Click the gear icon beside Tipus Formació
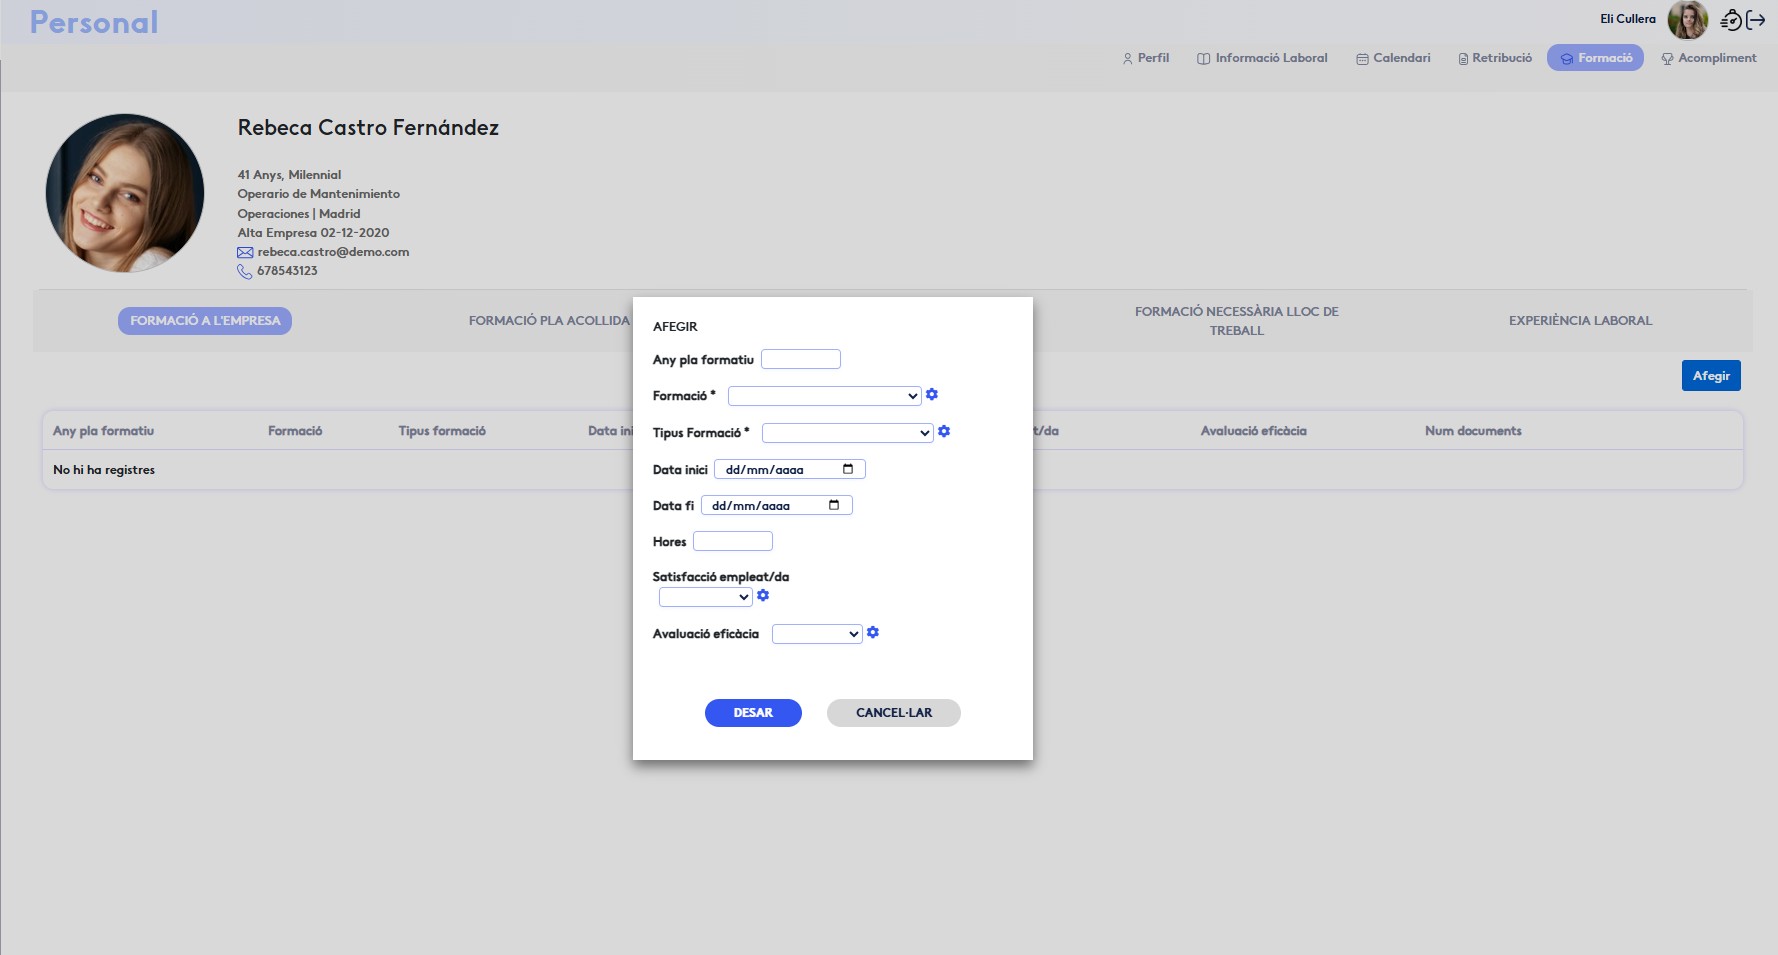The height and width of the screenshot is (955, 1778). click(944, 432)
